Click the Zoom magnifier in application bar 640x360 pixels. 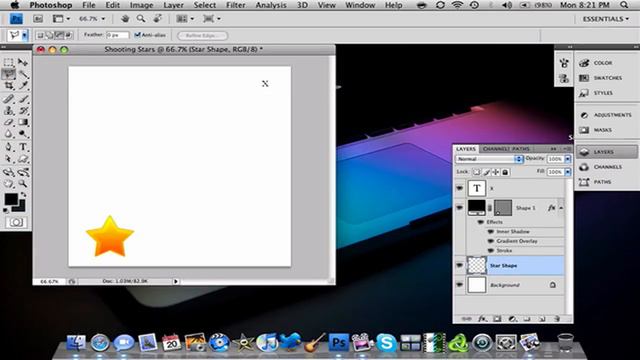tap(141, 19)
